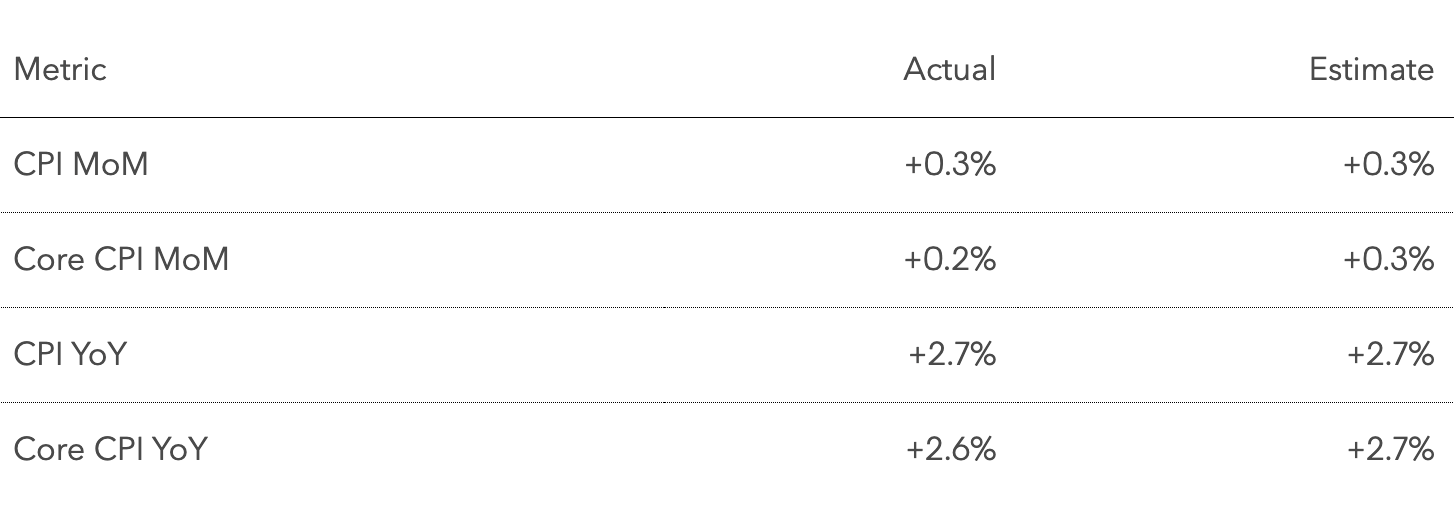Click the Core CPI YoY estimate value
The width and height of the screenshot is (1454, 518).
(1390, 449)
